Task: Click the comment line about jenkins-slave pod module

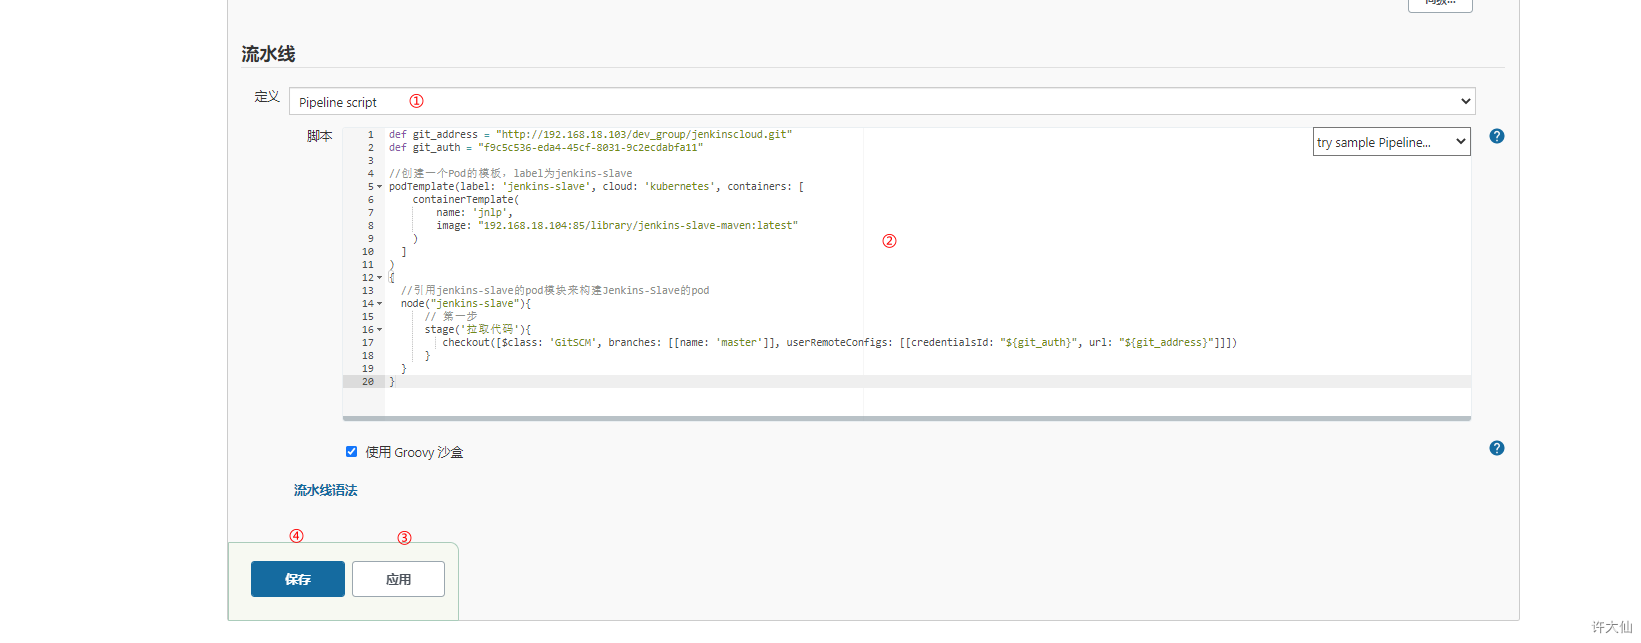Action: pyautogui.click(x=555, y=290)
